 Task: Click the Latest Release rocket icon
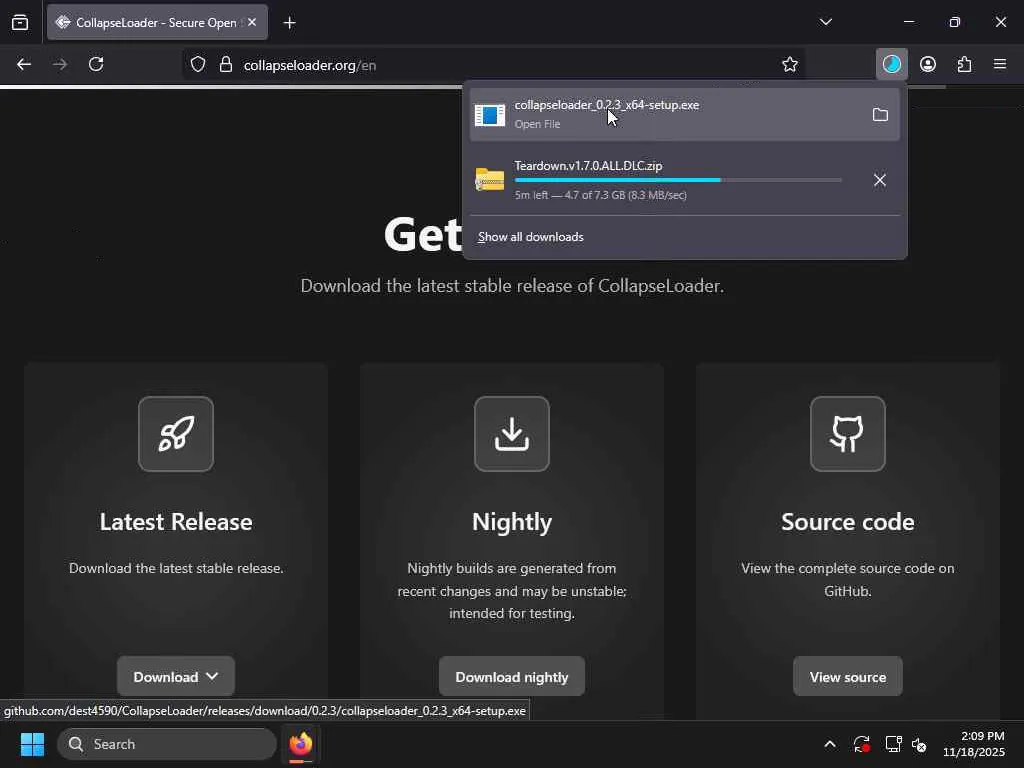[x=176, y=434]
